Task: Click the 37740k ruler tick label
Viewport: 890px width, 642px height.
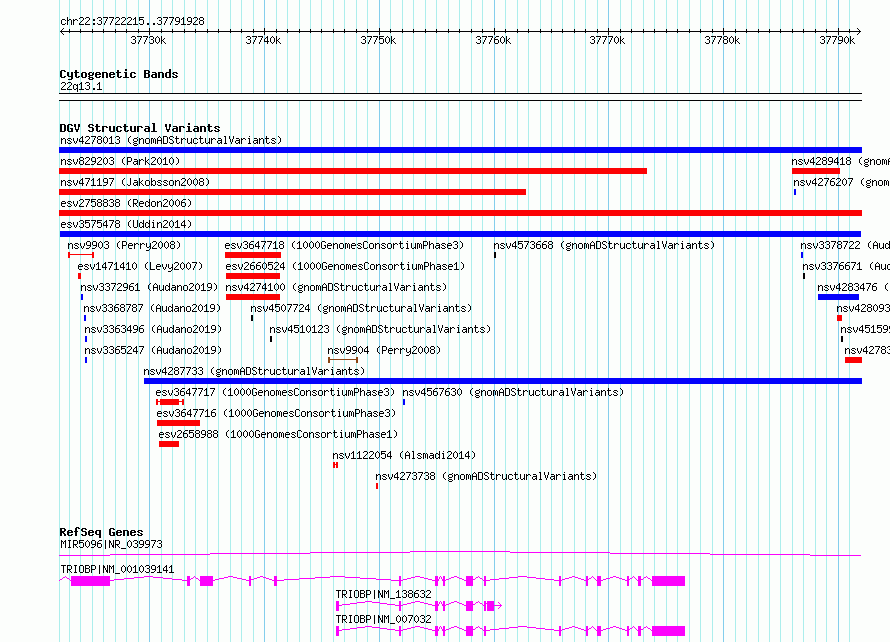Action: (x=263, y=40)
